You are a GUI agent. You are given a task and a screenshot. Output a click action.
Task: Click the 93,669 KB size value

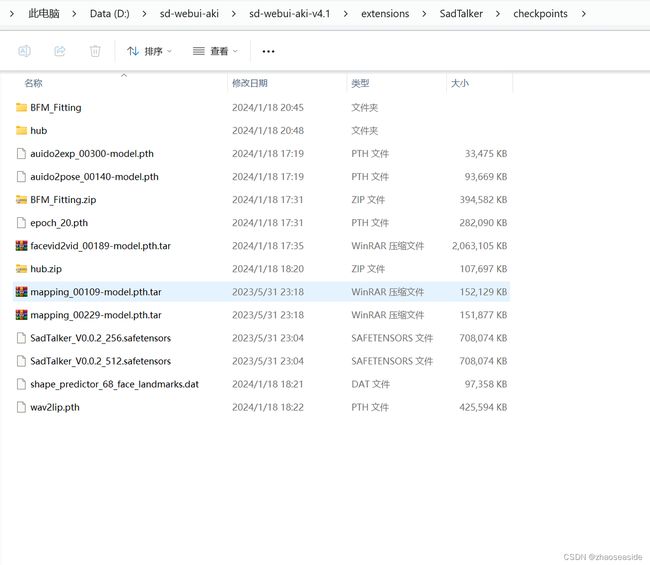[486, 177]
